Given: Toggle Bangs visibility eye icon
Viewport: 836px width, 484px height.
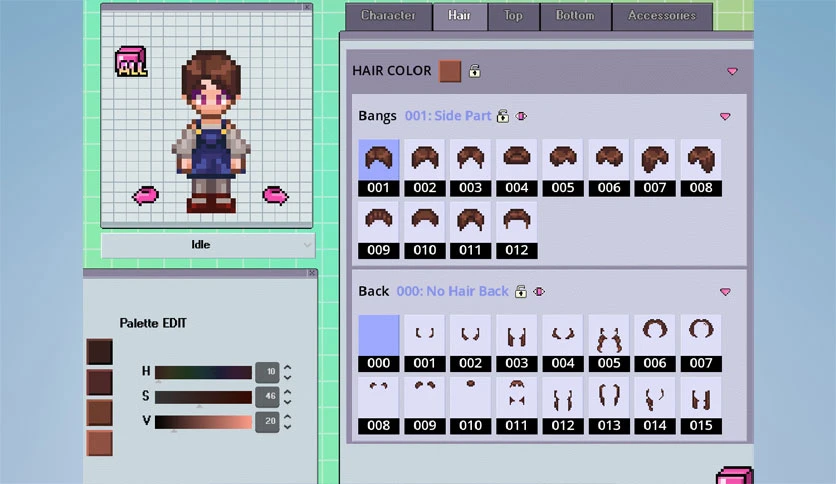Looking at the screenshot, I should 521,116.
